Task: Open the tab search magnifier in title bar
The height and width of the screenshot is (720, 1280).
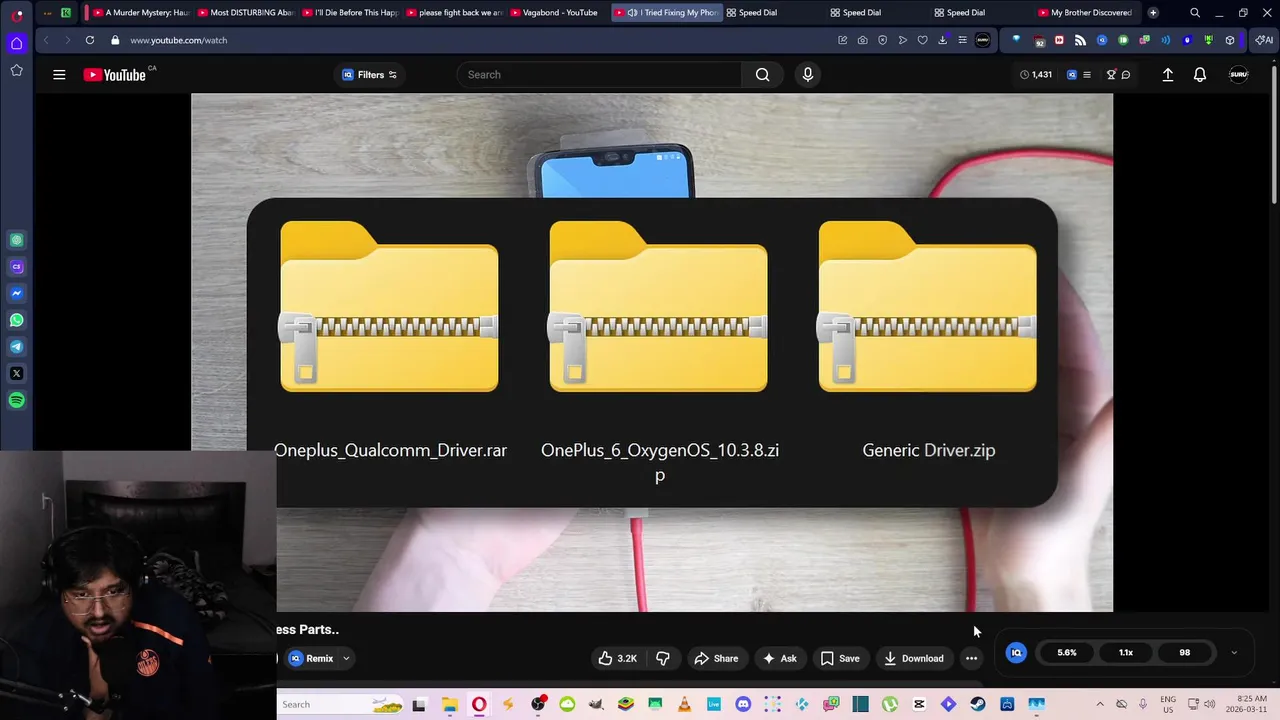Action: pyautogui.click(x=1195, y=13)
